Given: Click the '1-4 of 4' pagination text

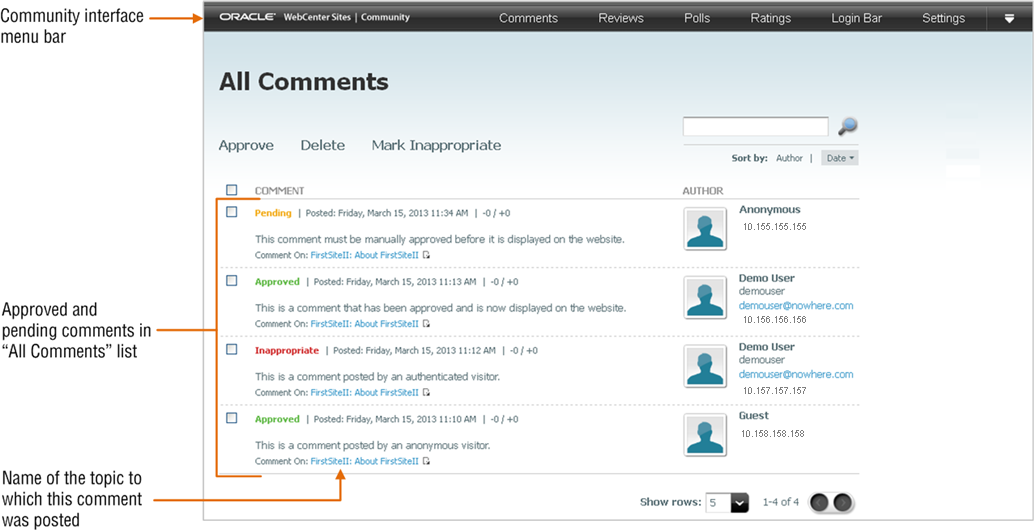Looking at the screenshot, I should [x=781, y=502].
